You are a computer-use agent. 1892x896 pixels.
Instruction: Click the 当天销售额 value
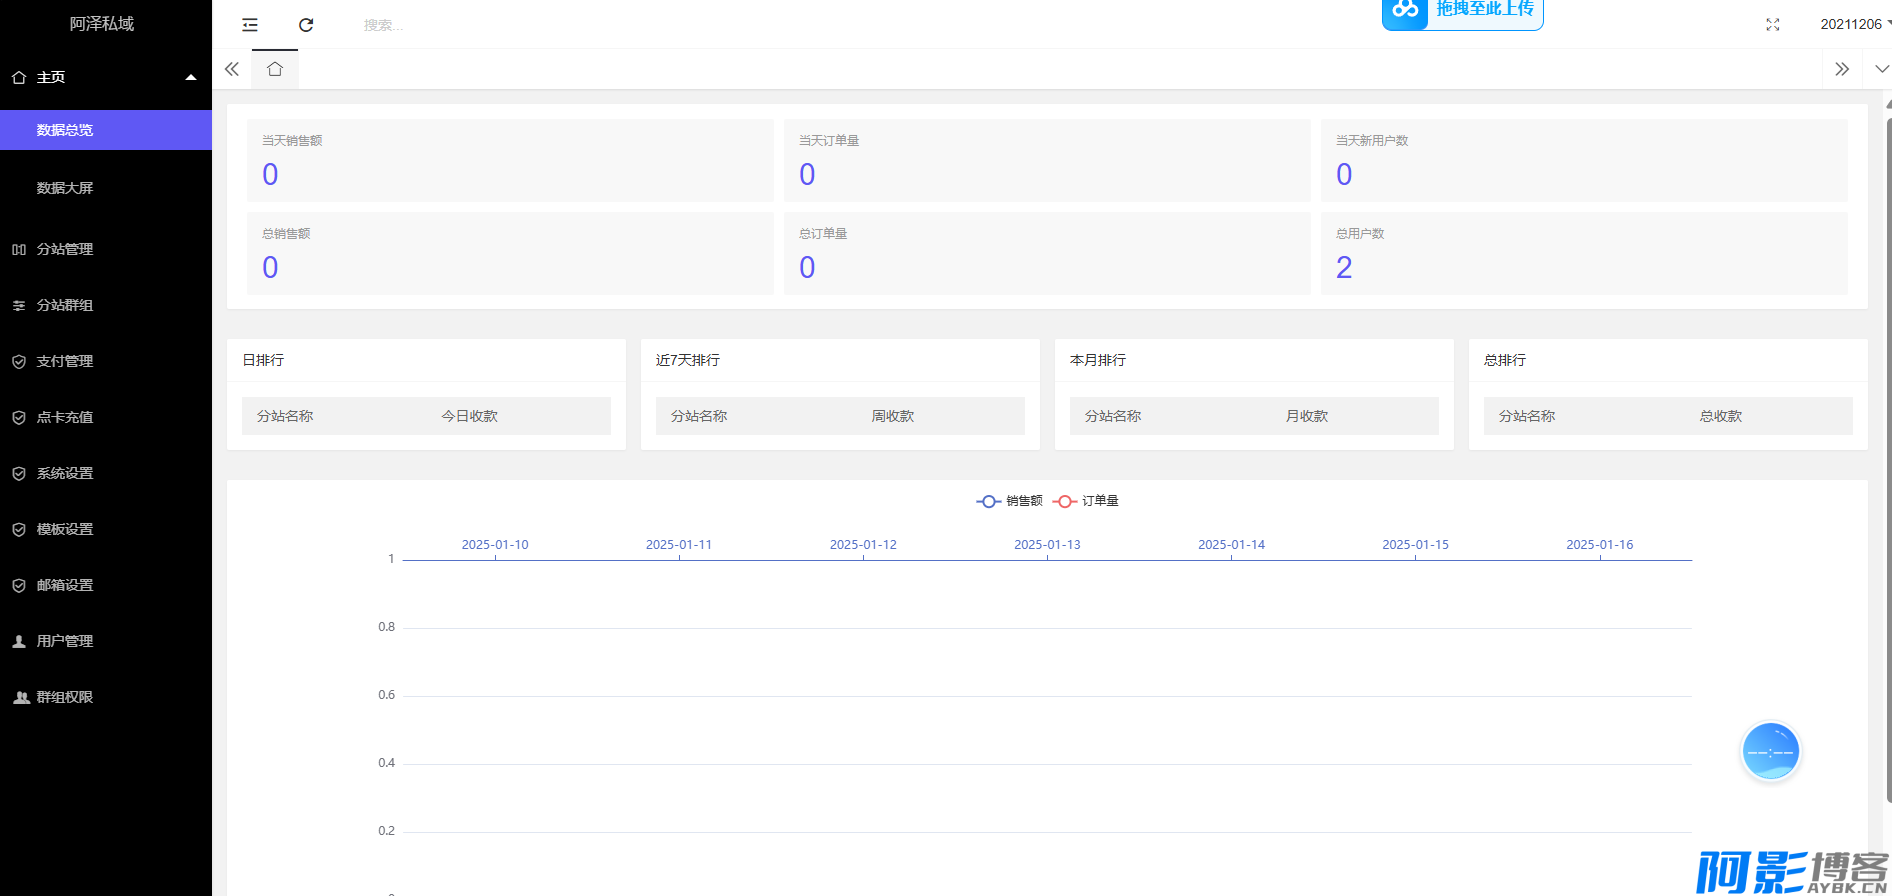(x=270, y=174)
